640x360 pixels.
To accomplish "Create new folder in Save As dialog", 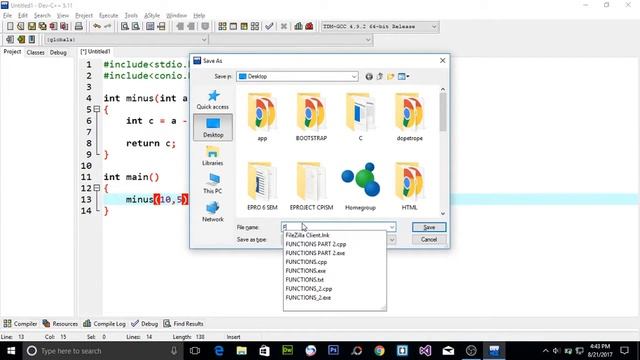I will coord(391,76).
